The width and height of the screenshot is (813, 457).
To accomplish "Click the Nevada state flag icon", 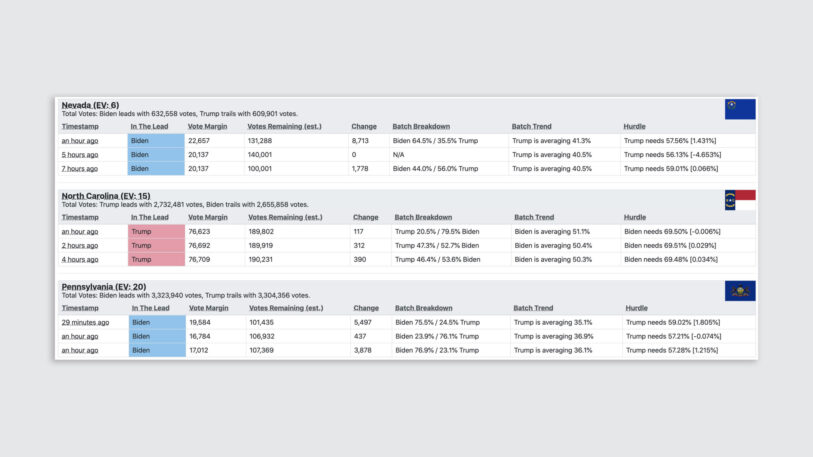I will [740, 109].
